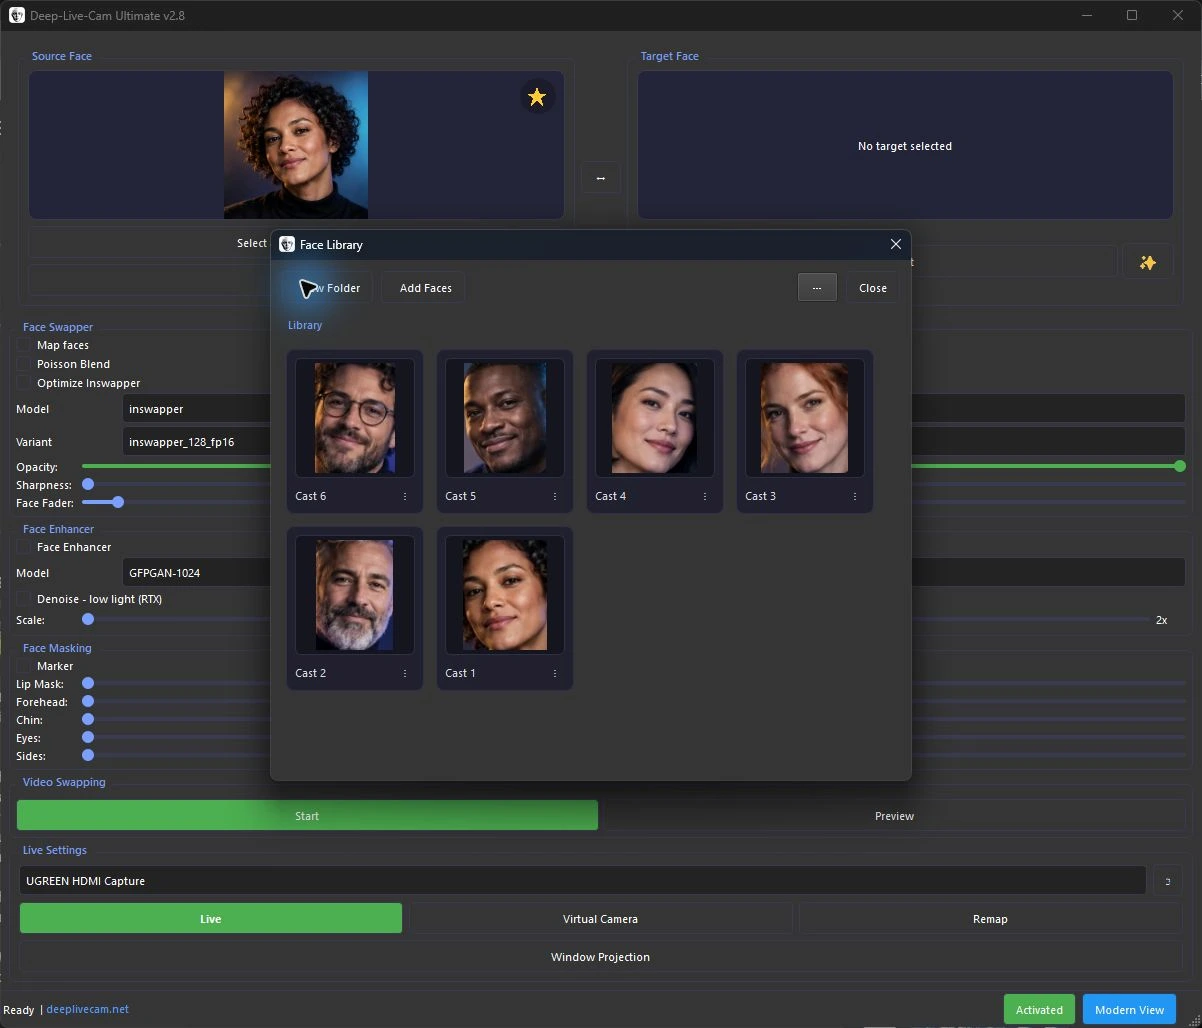Screen dimensions: 1202x1028
Task: Click the Remap button
Action: tap(990, 919)
